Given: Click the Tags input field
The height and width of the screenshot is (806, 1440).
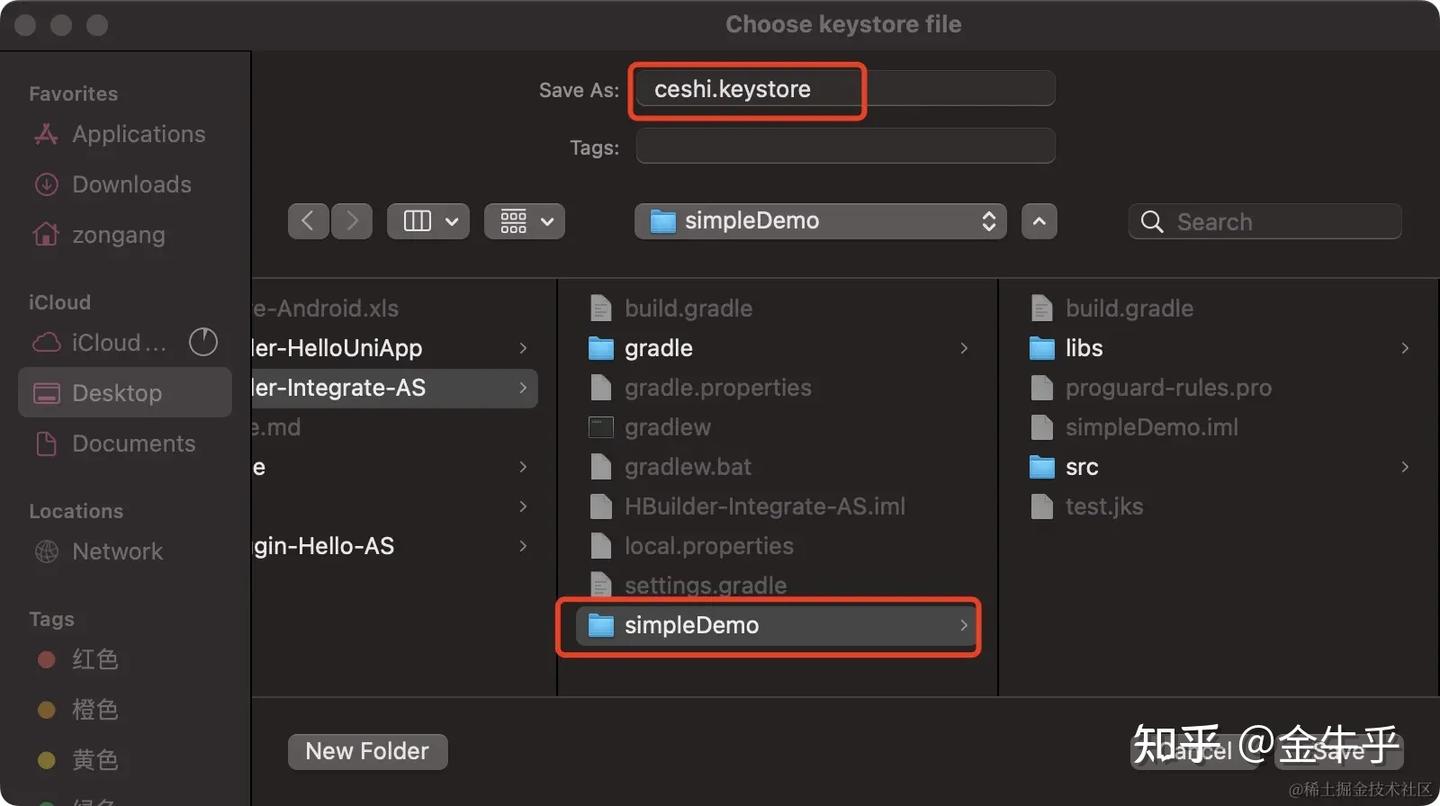Looking at the screenshot, I should point(845,147).
